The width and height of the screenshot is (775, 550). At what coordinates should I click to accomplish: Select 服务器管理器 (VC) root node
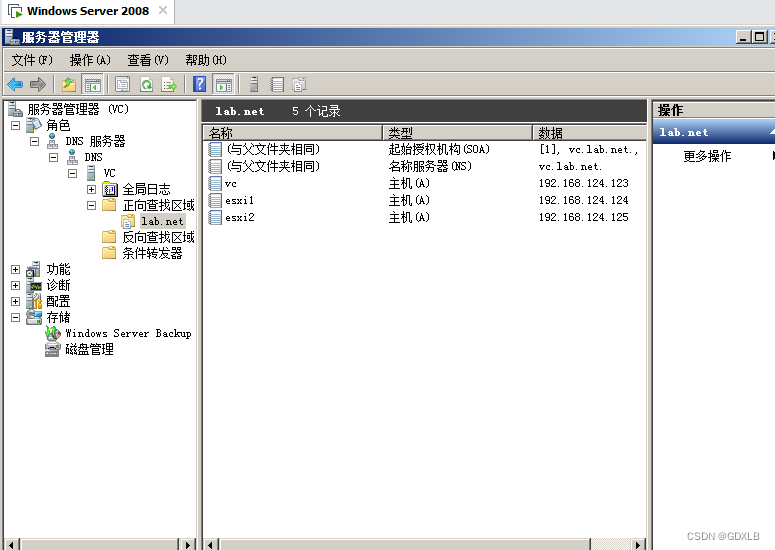pos(78,109)
